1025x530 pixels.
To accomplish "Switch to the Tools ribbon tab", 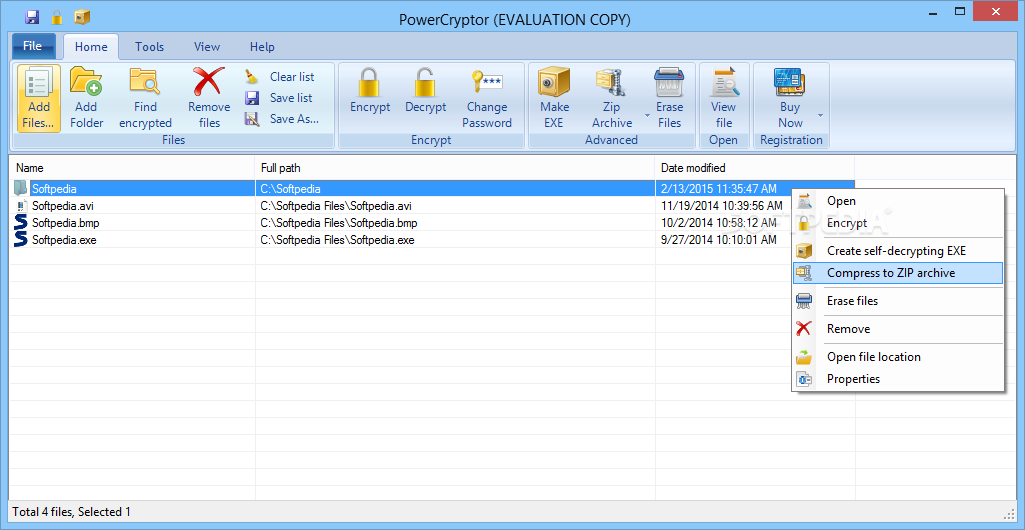I will point(150,46).
